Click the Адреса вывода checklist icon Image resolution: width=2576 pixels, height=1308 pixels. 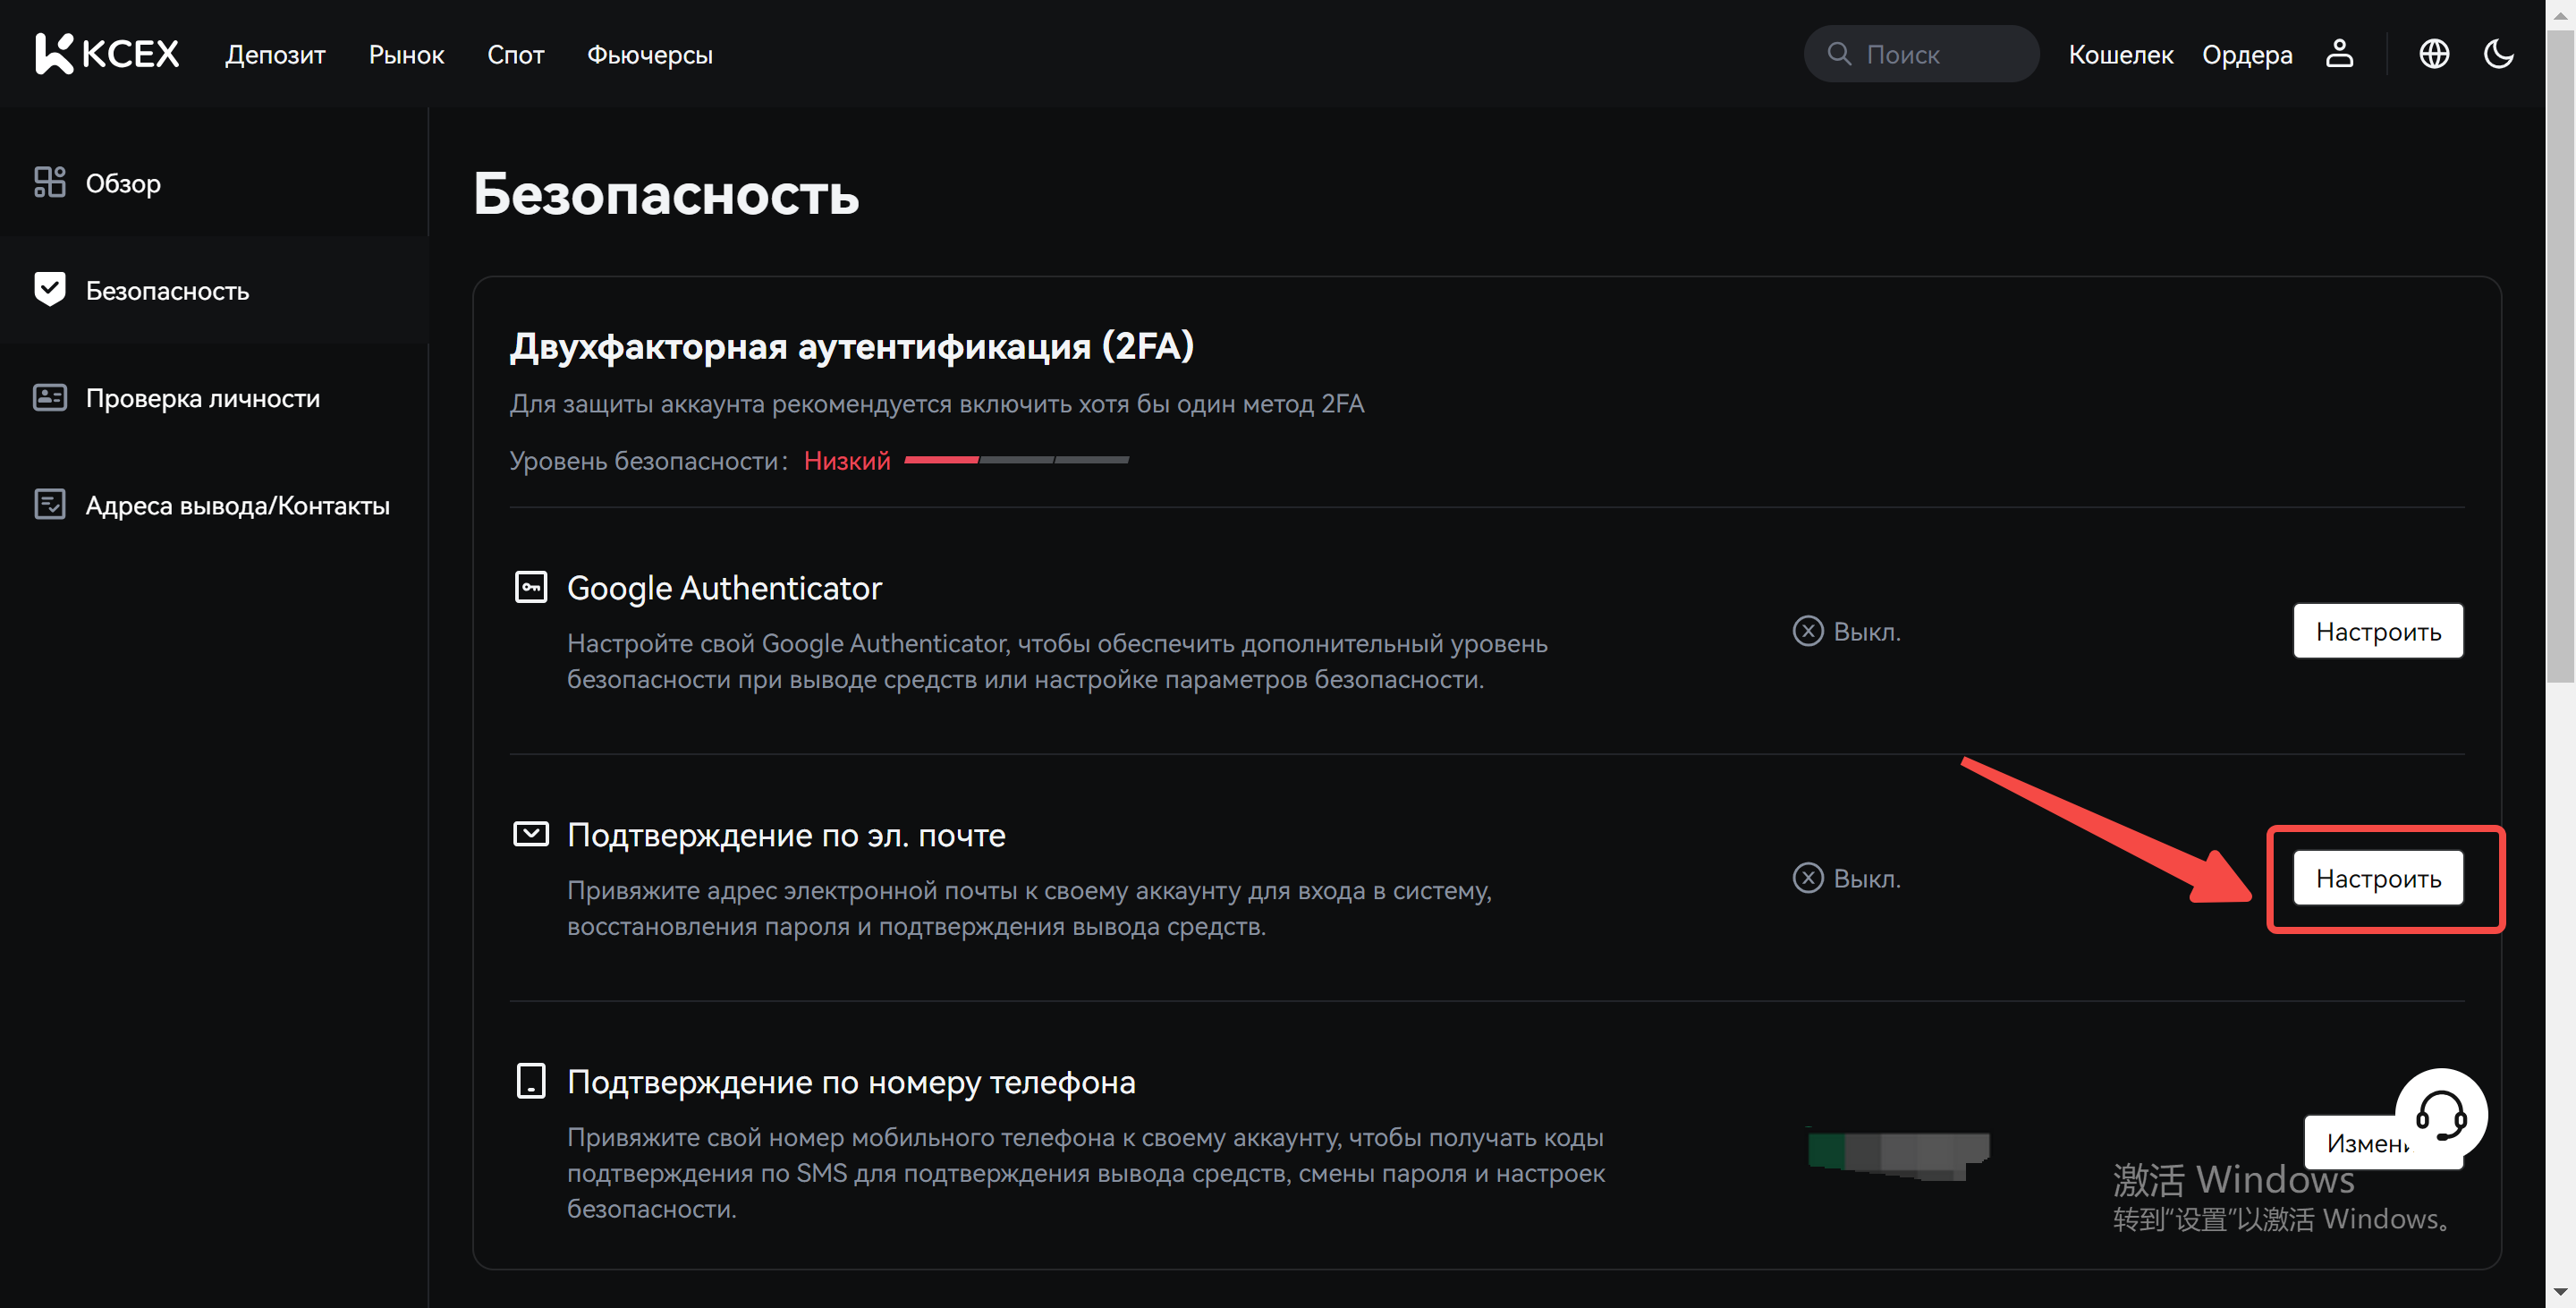coord(50,505)
